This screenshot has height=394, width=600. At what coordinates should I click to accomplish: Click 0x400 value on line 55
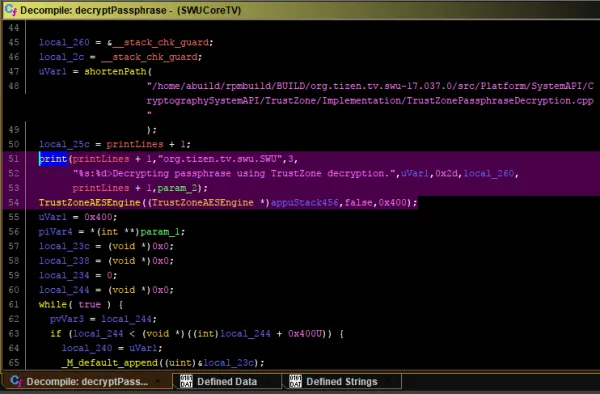98,217
